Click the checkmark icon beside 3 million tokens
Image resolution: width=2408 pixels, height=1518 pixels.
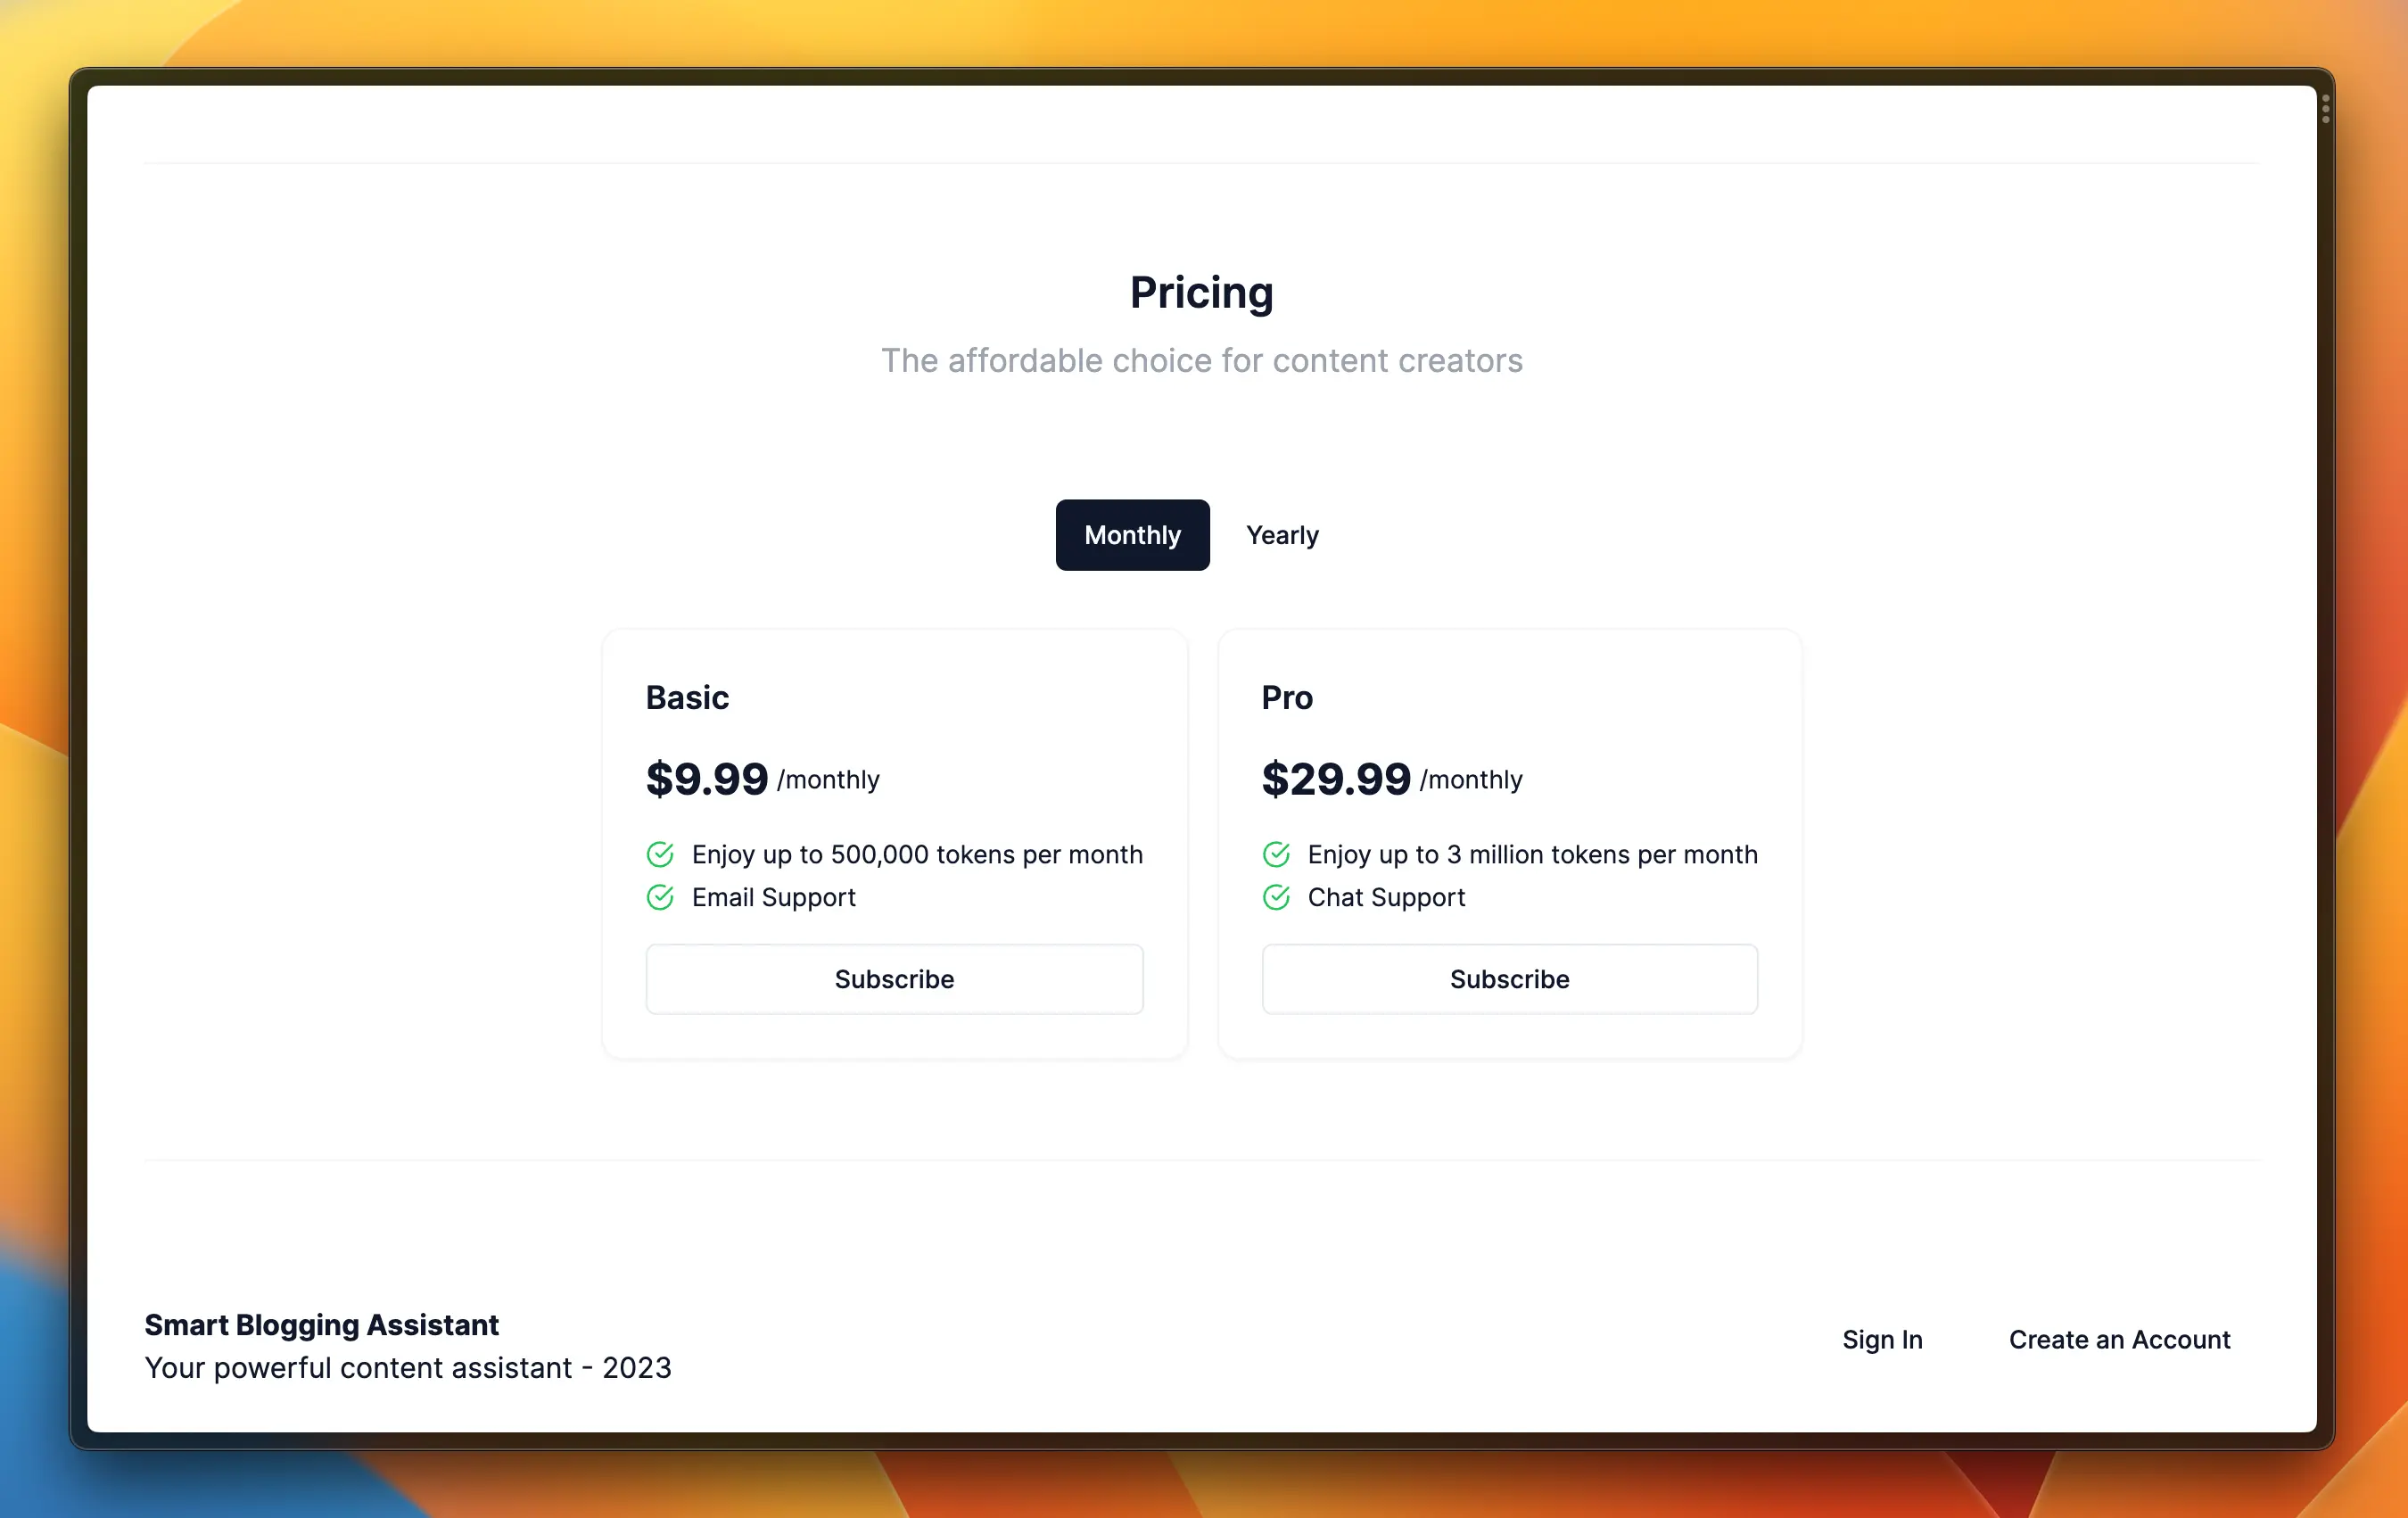1276,854
